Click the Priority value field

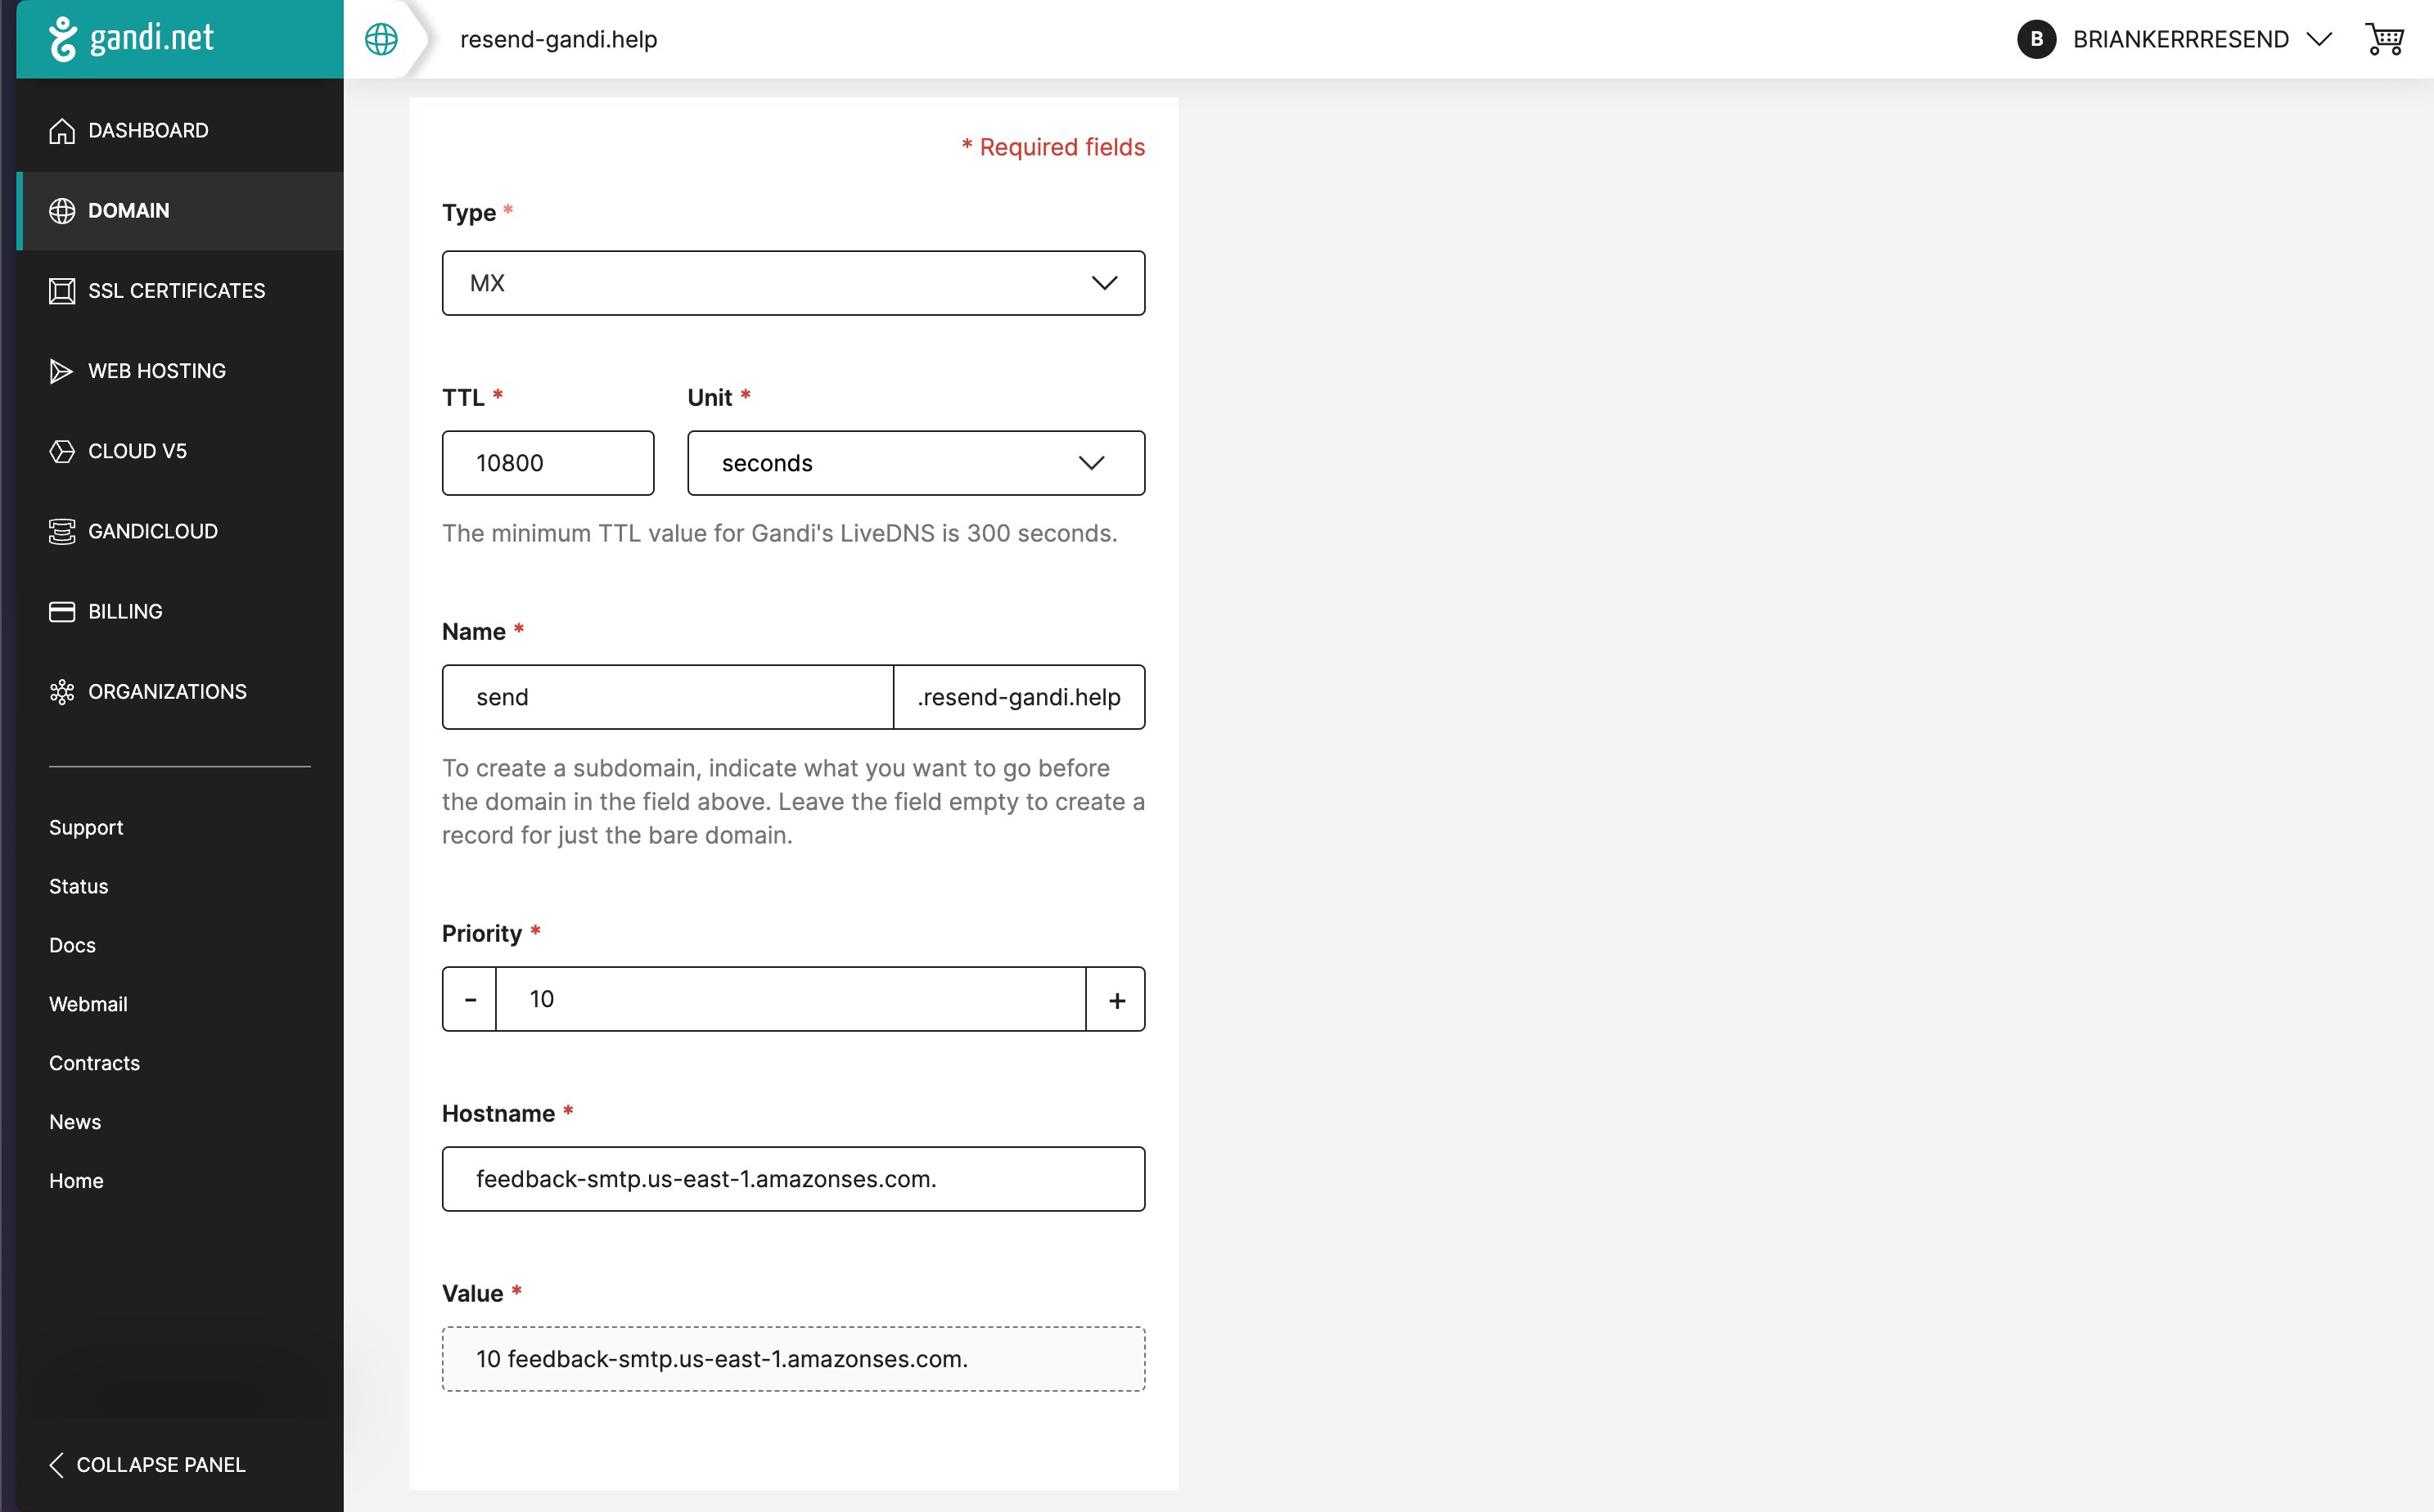pyautogui.click(x=791, y=999)
